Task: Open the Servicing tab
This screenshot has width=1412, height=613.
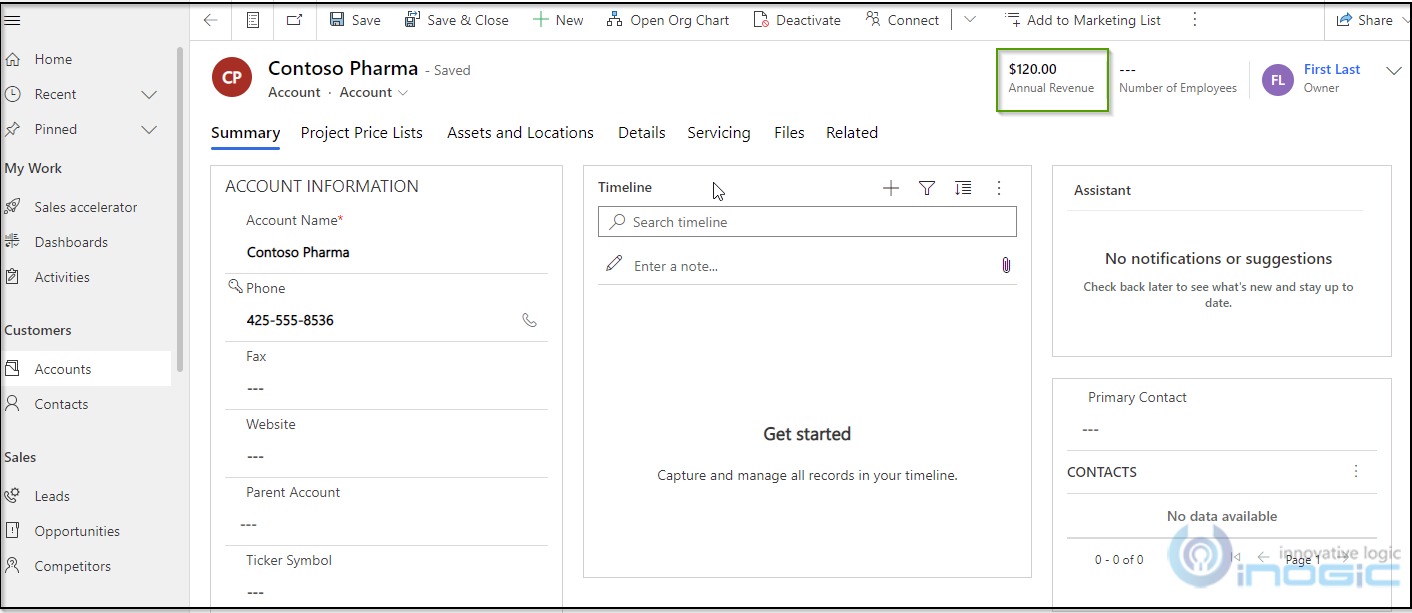Action: point(718,133)
